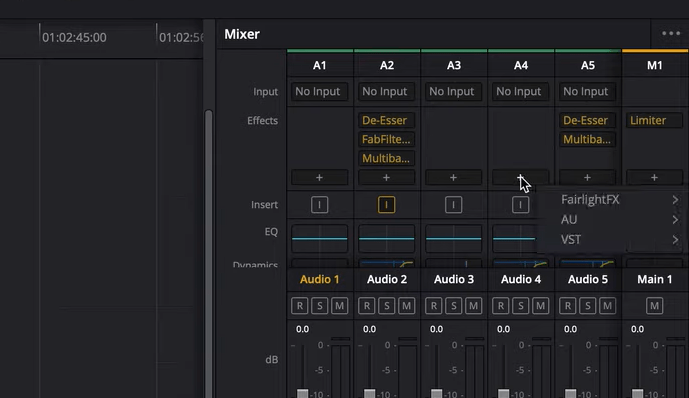Click the A3 channel header

453,65
